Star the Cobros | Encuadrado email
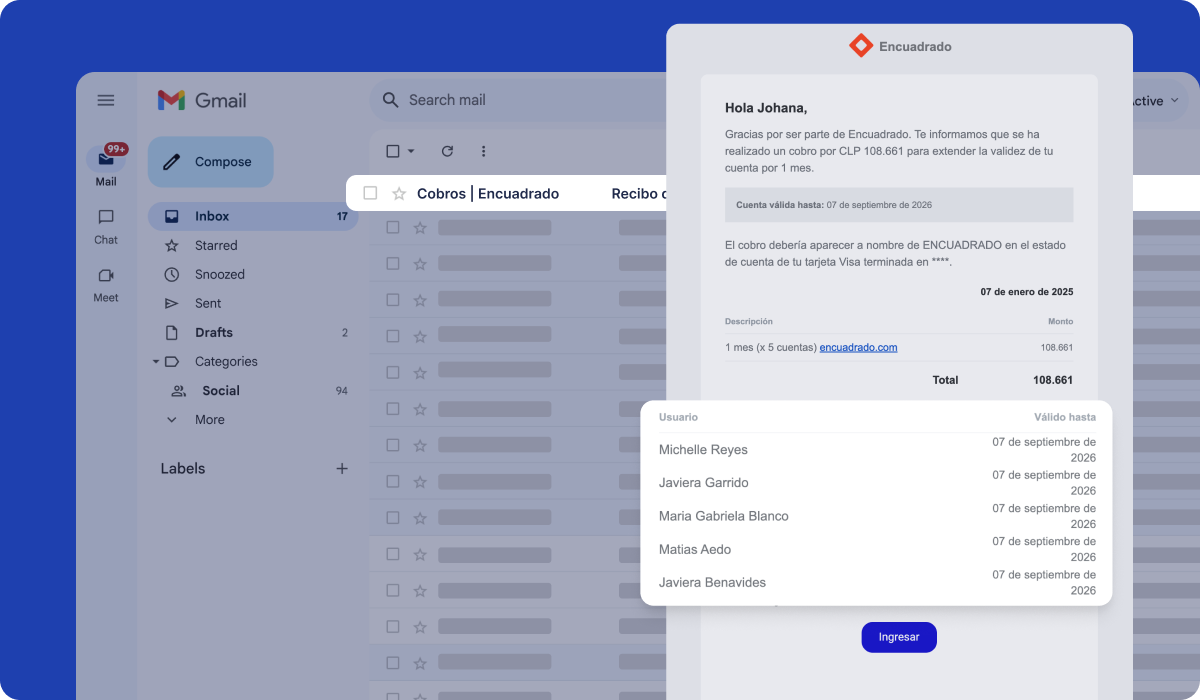 [398, 193]
